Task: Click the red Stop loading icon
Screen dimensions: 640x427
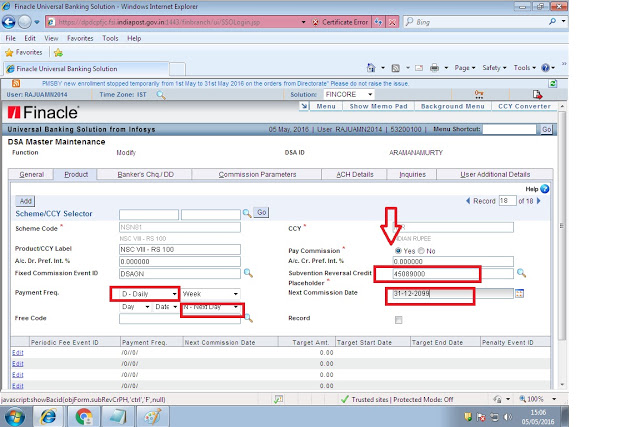Action: (x=392, y=22)
